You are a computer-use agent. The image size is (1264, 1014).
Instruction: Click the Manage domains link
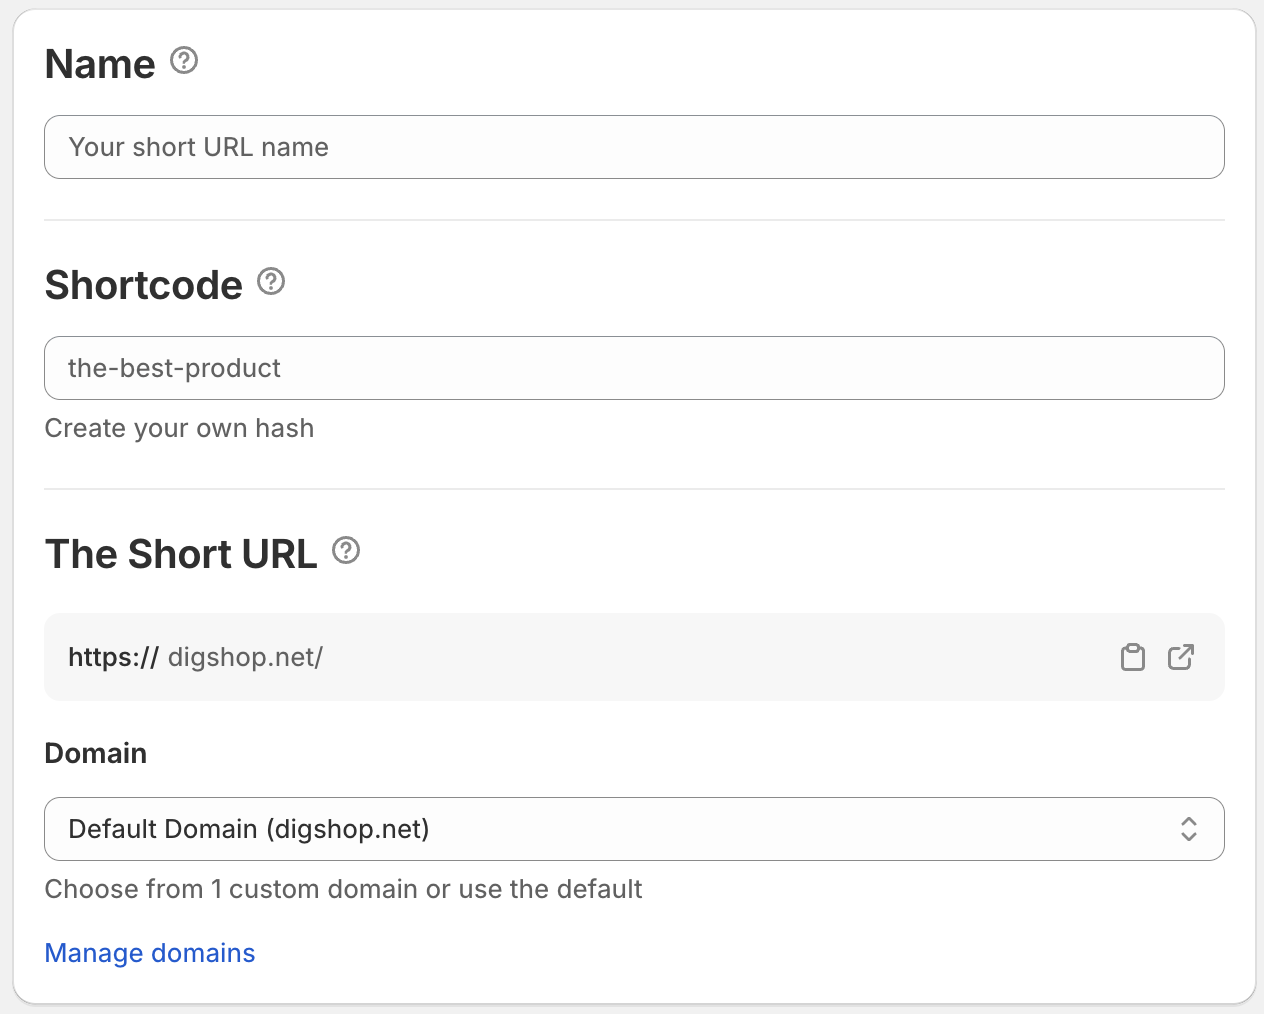pos(149,953)
